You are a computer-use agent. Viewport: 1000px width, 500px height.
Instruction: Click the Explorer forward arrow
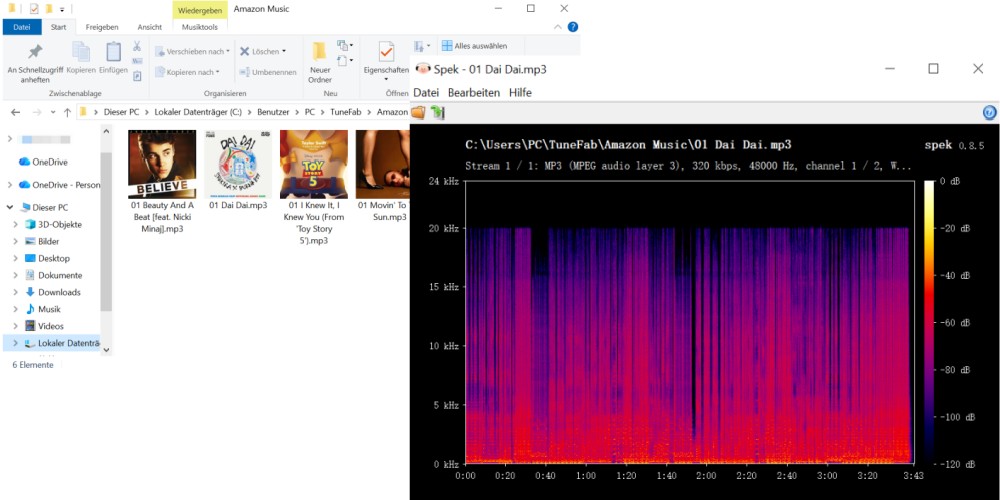[37, 112]
